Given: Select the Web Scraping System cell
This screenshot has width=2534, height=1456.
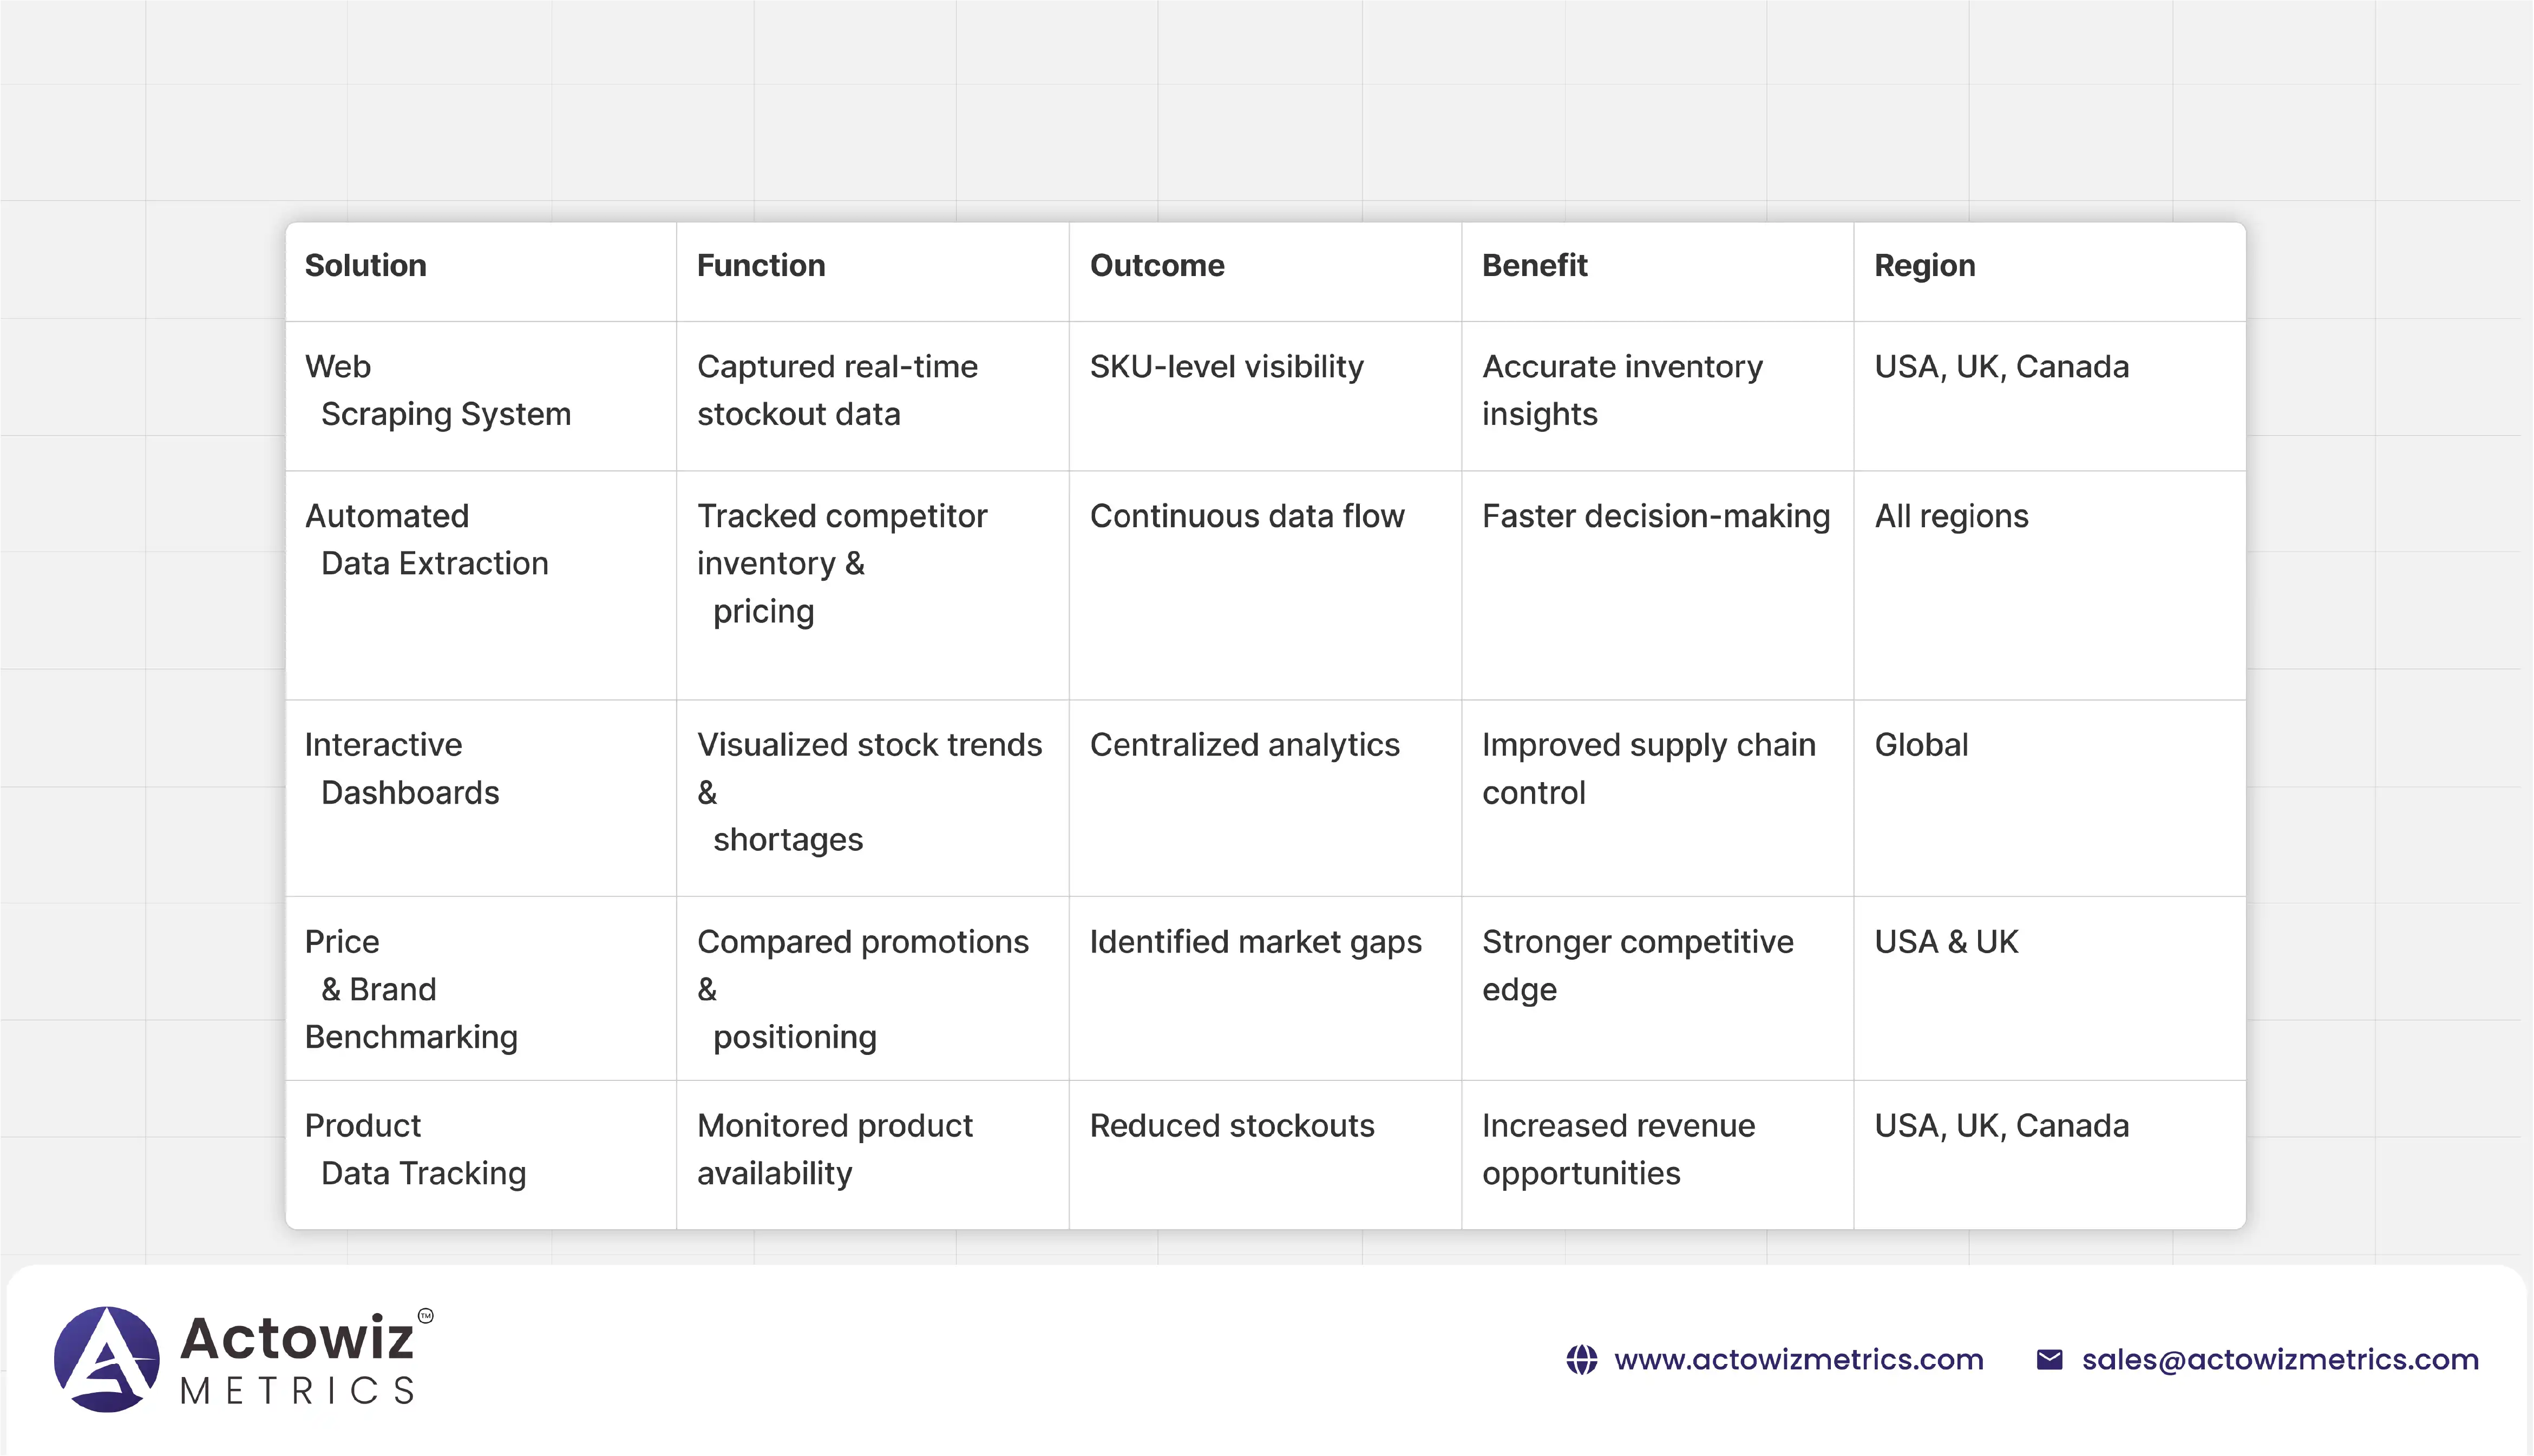Looking at the screenshot, I should coord(438,391).
